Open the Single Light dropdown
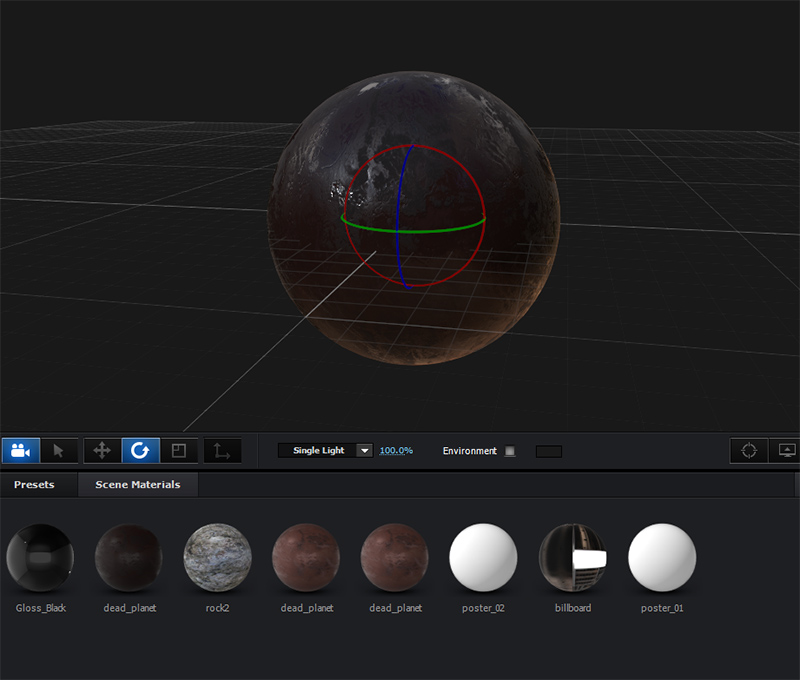800x680 pixels. pyautogui.click(x=325, y=450)
